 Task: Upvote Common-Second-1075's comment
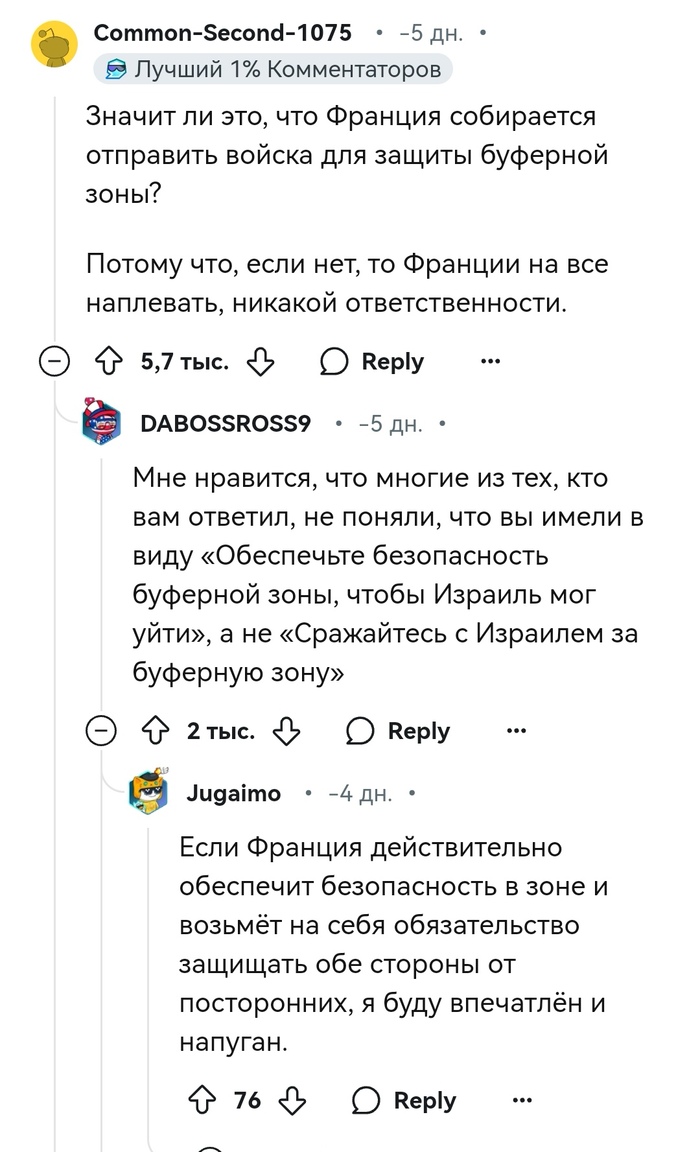click(107, 362)
